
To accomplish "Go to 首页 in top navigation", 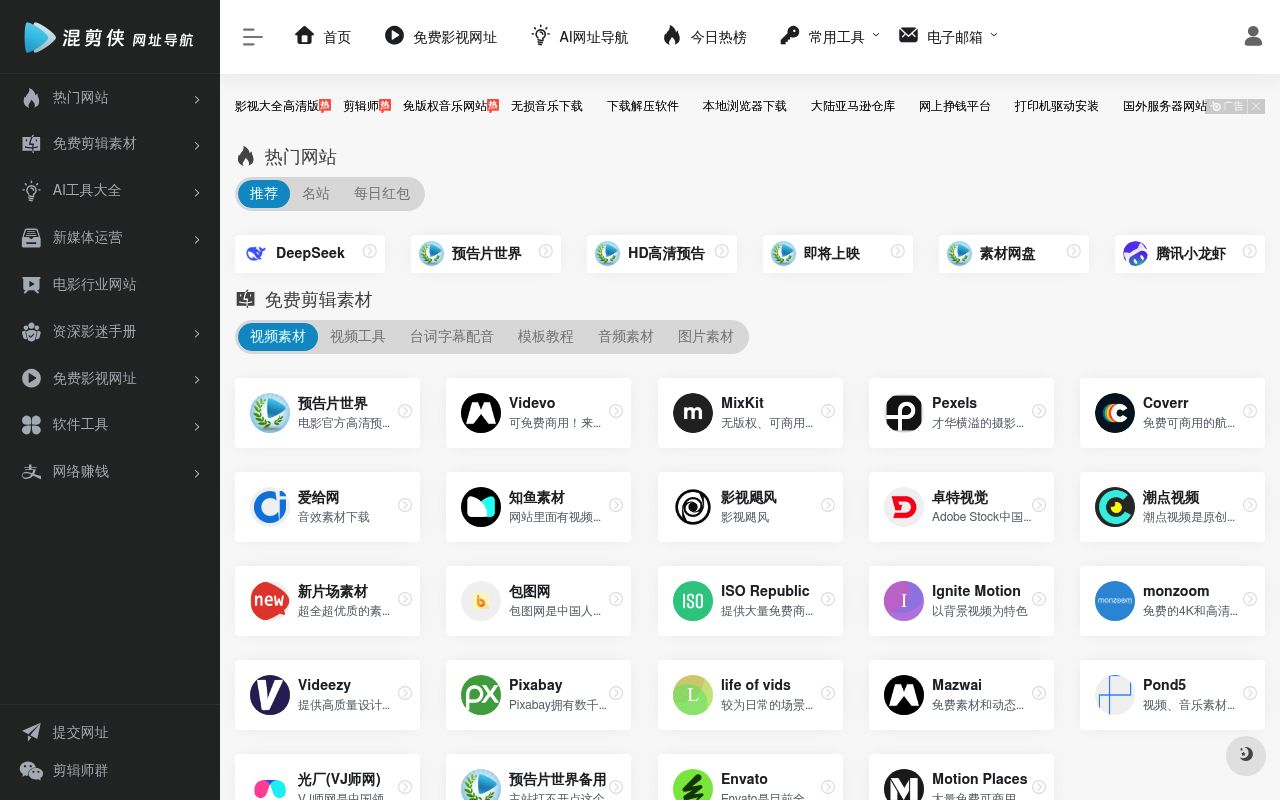I will pyautogui.click(x=323, y=37).
